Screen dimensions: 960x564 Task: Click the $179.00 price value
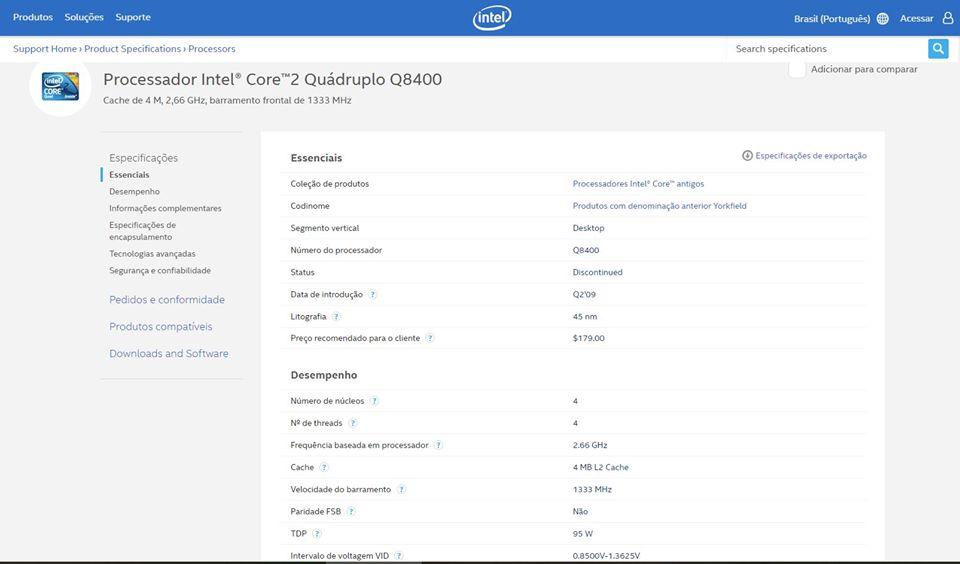(588, 338)
